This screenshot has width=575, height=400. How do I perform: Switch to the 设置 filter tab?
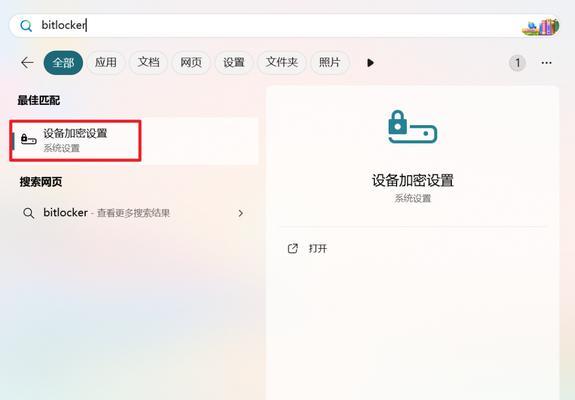point(234,63)
